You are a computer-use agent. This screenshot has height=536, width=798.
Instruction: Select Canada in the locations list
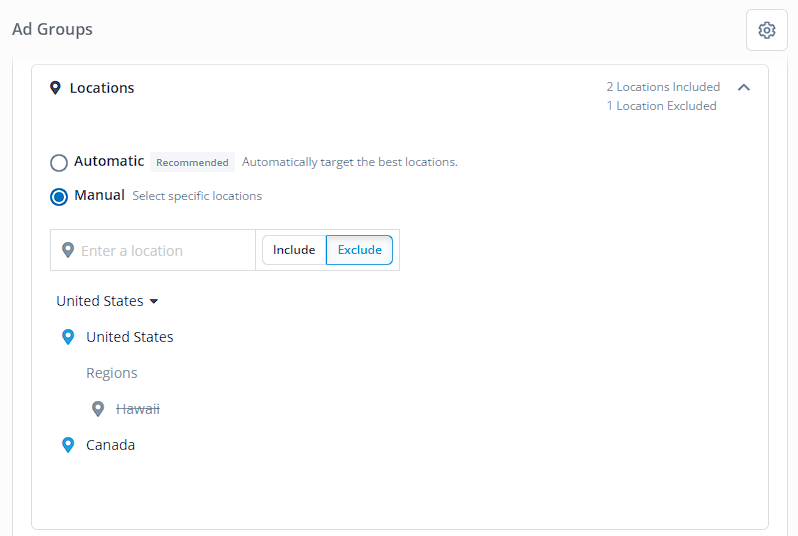pos(110,445)
